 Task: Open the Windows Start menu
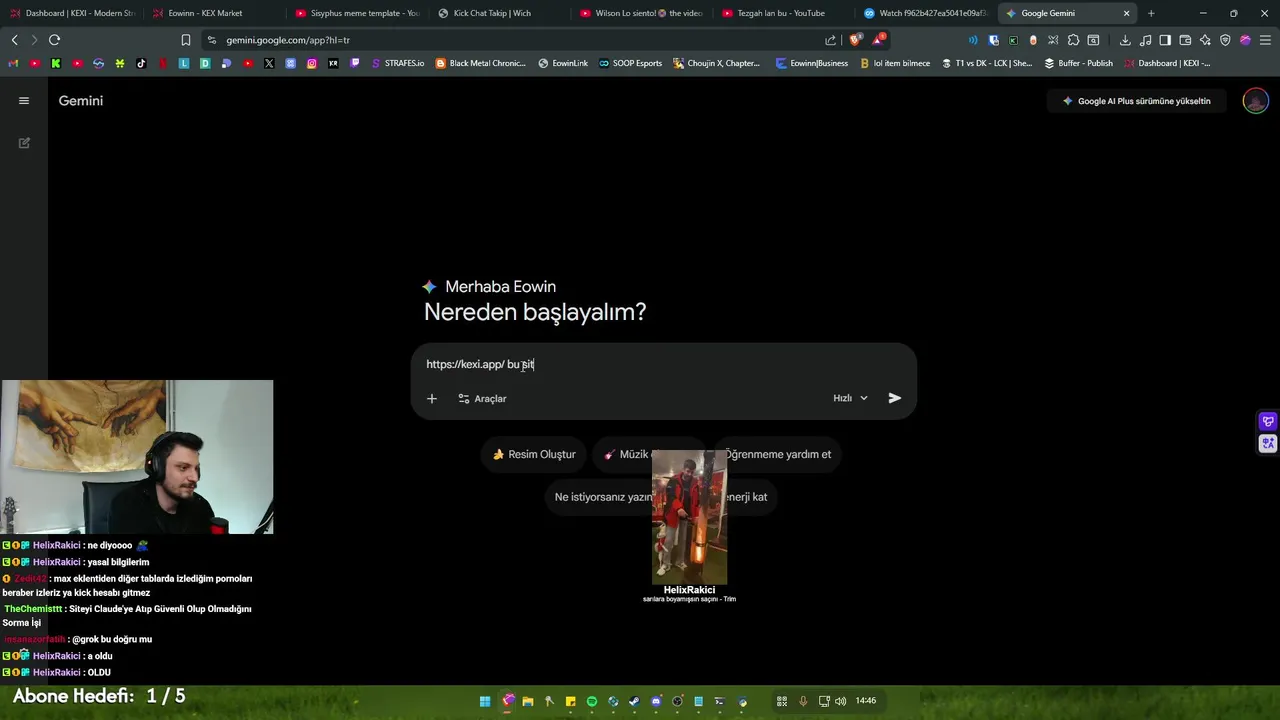click(x=485, y=701)
